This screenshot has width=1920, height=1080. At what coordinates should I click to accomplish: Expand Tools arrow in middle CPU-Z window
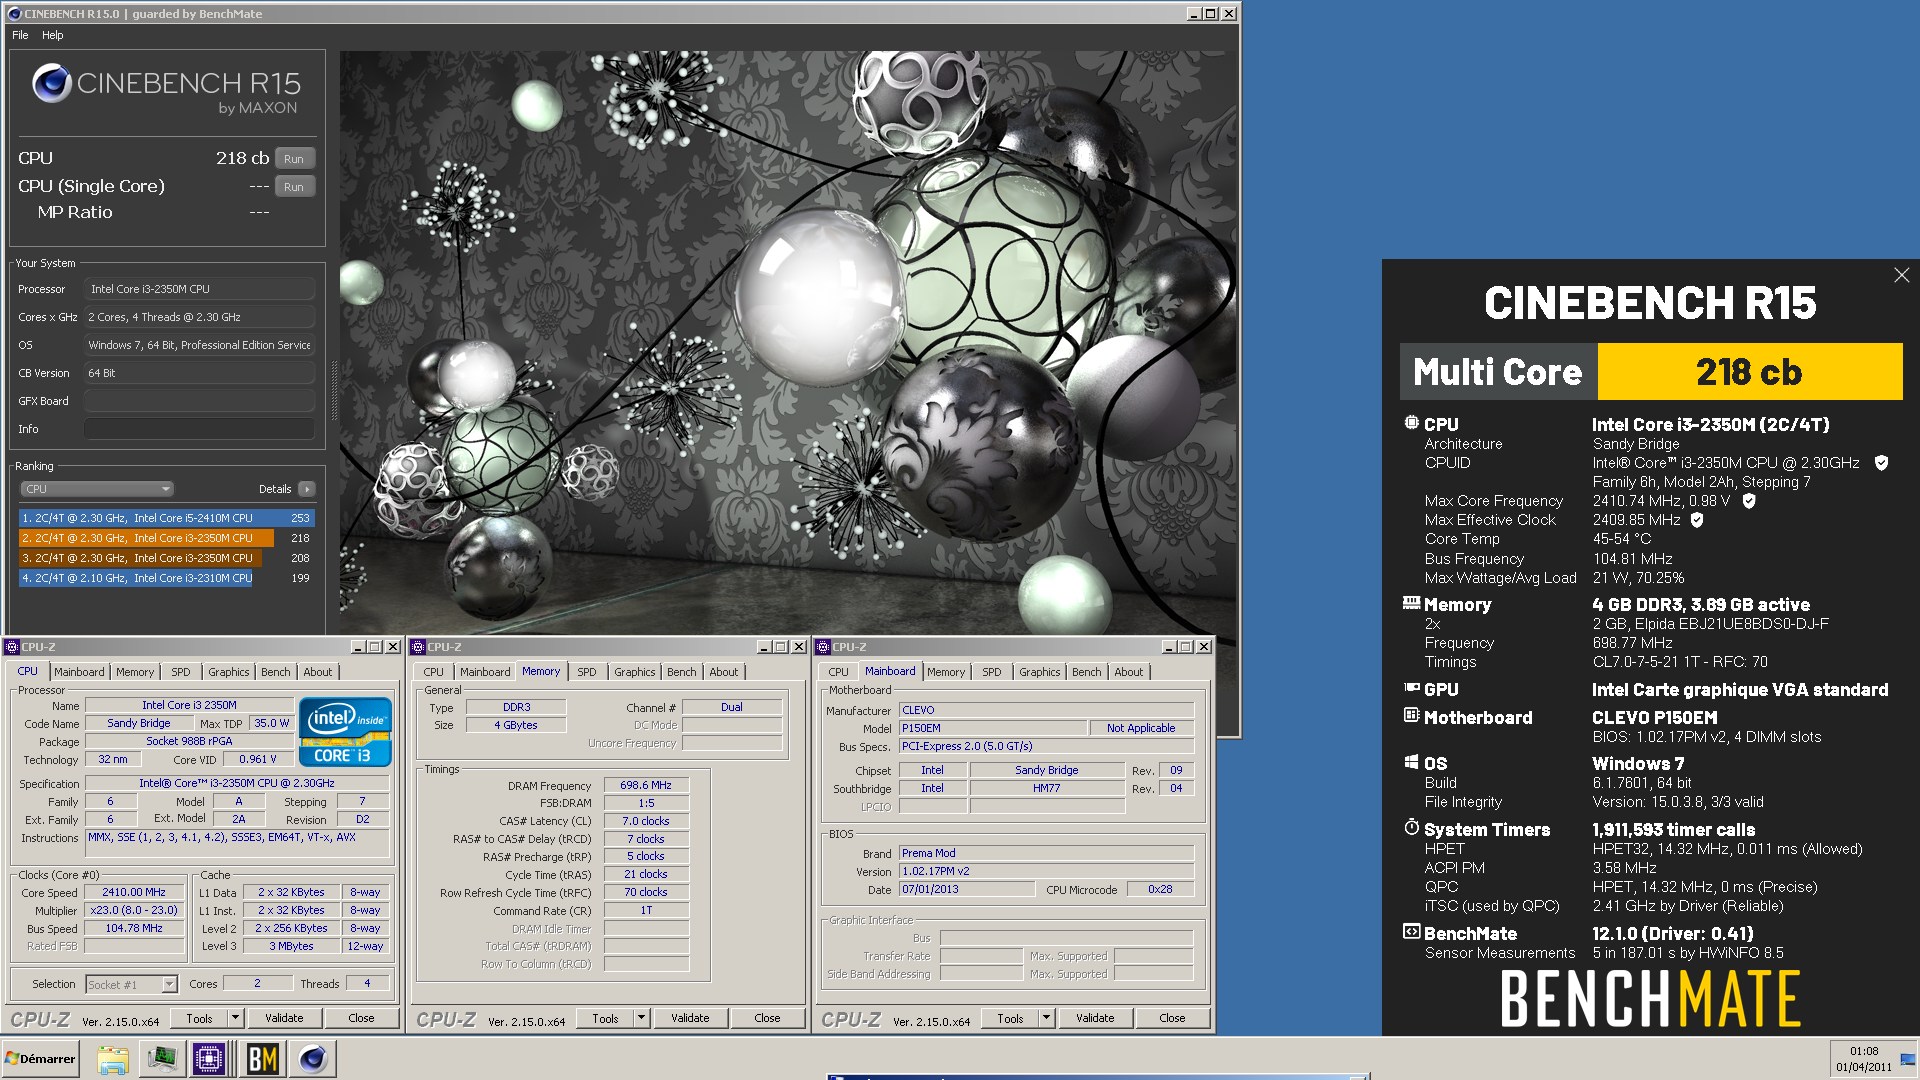(642, 1018)
